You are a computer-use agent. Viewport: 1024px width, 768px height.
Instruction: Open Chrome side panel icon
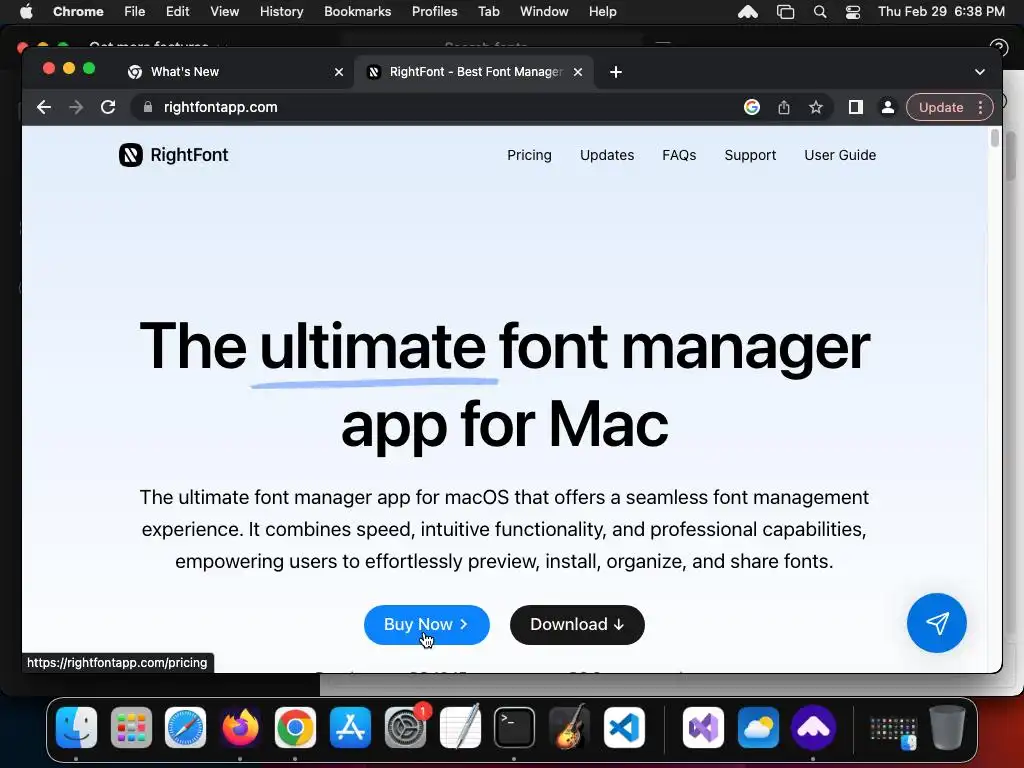856,107
